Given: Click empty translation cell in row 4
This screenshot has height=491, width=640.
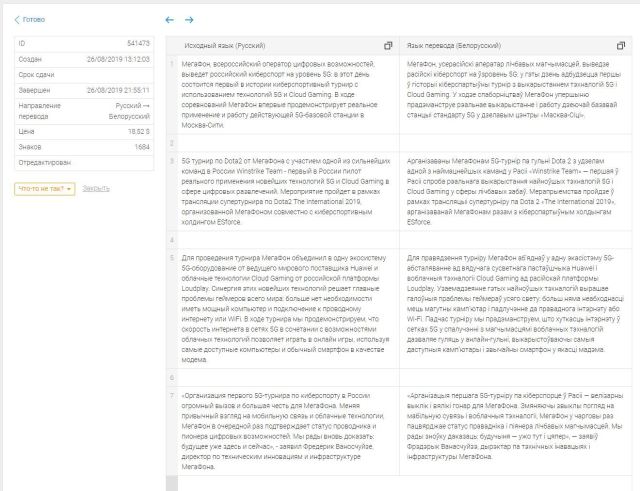Looking at the screenshot, I should [x=516, y=240].
